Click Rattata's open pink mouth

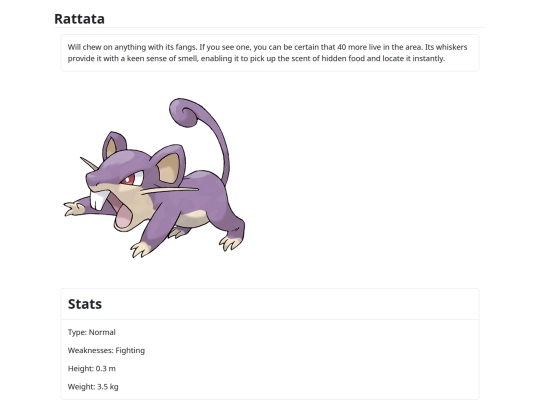pos(122,214)
